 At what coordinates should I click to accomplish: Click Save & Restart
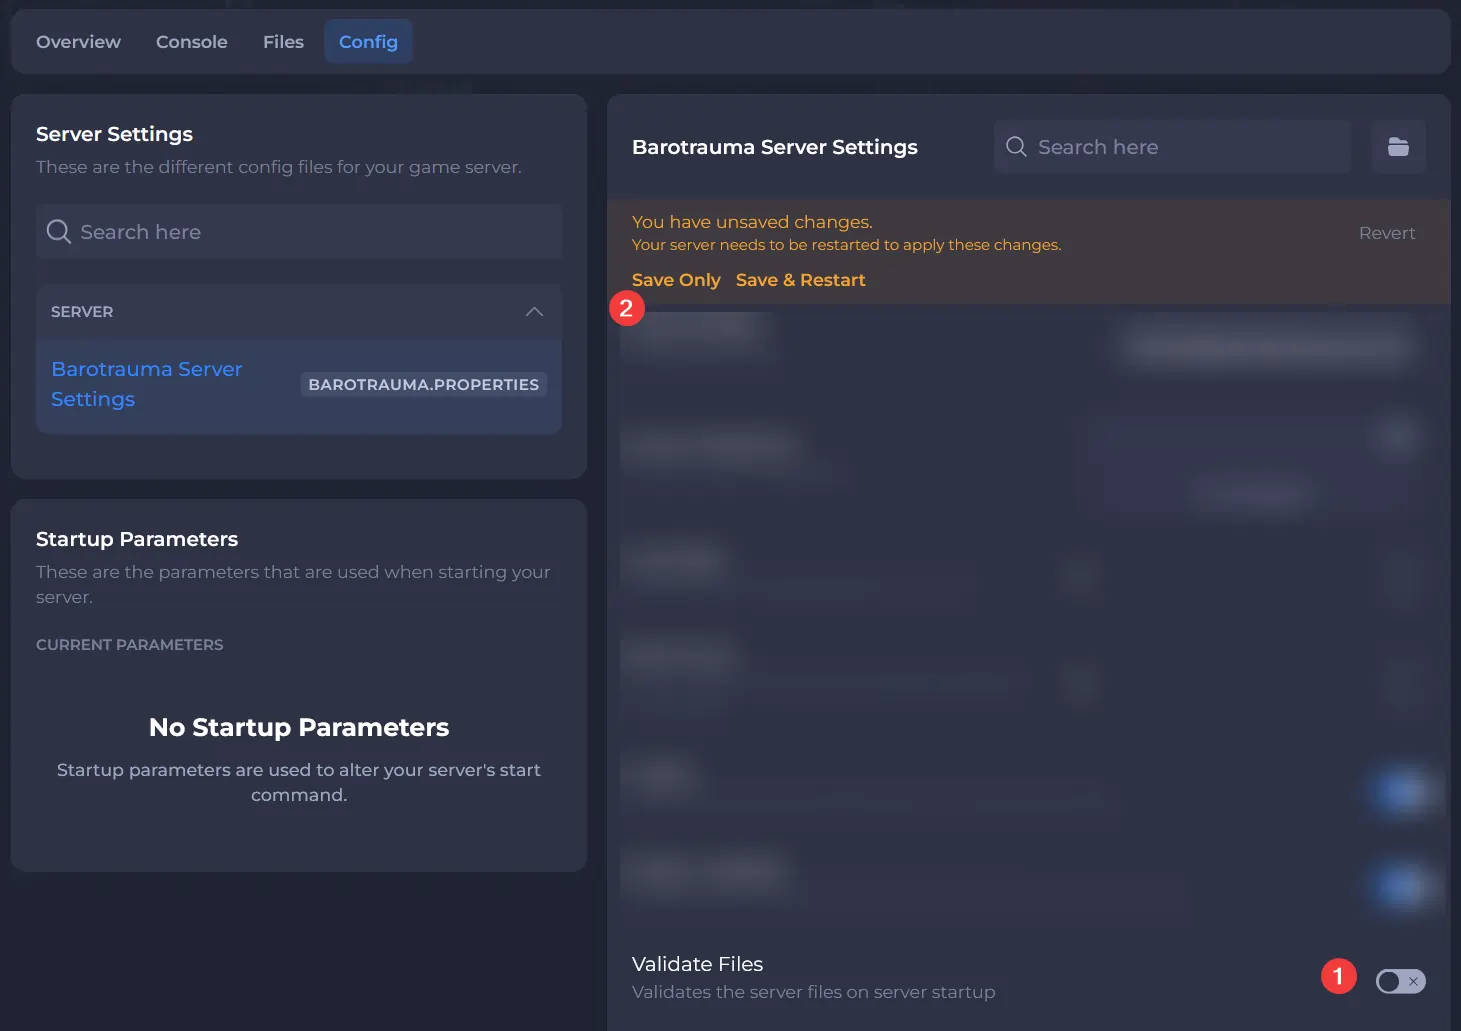click(x=800, y=280)
